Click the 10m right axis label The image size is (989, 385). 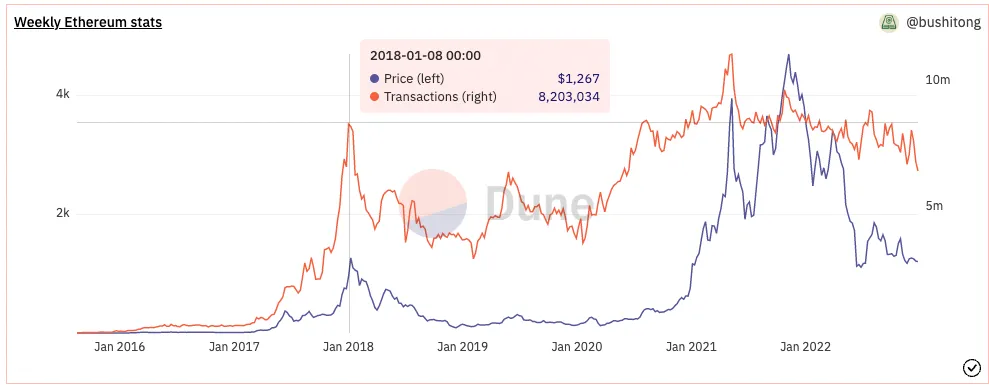[937, 80]
